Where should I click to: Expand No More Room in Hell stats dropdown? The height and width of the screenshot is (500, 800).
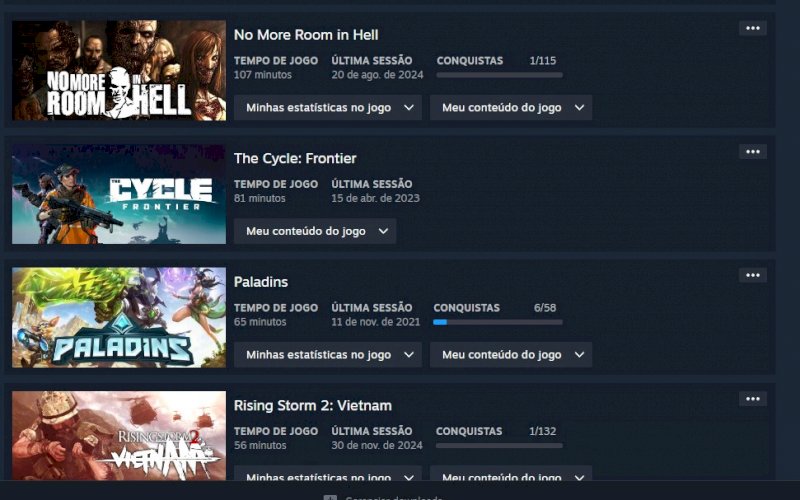click(328, 108)
